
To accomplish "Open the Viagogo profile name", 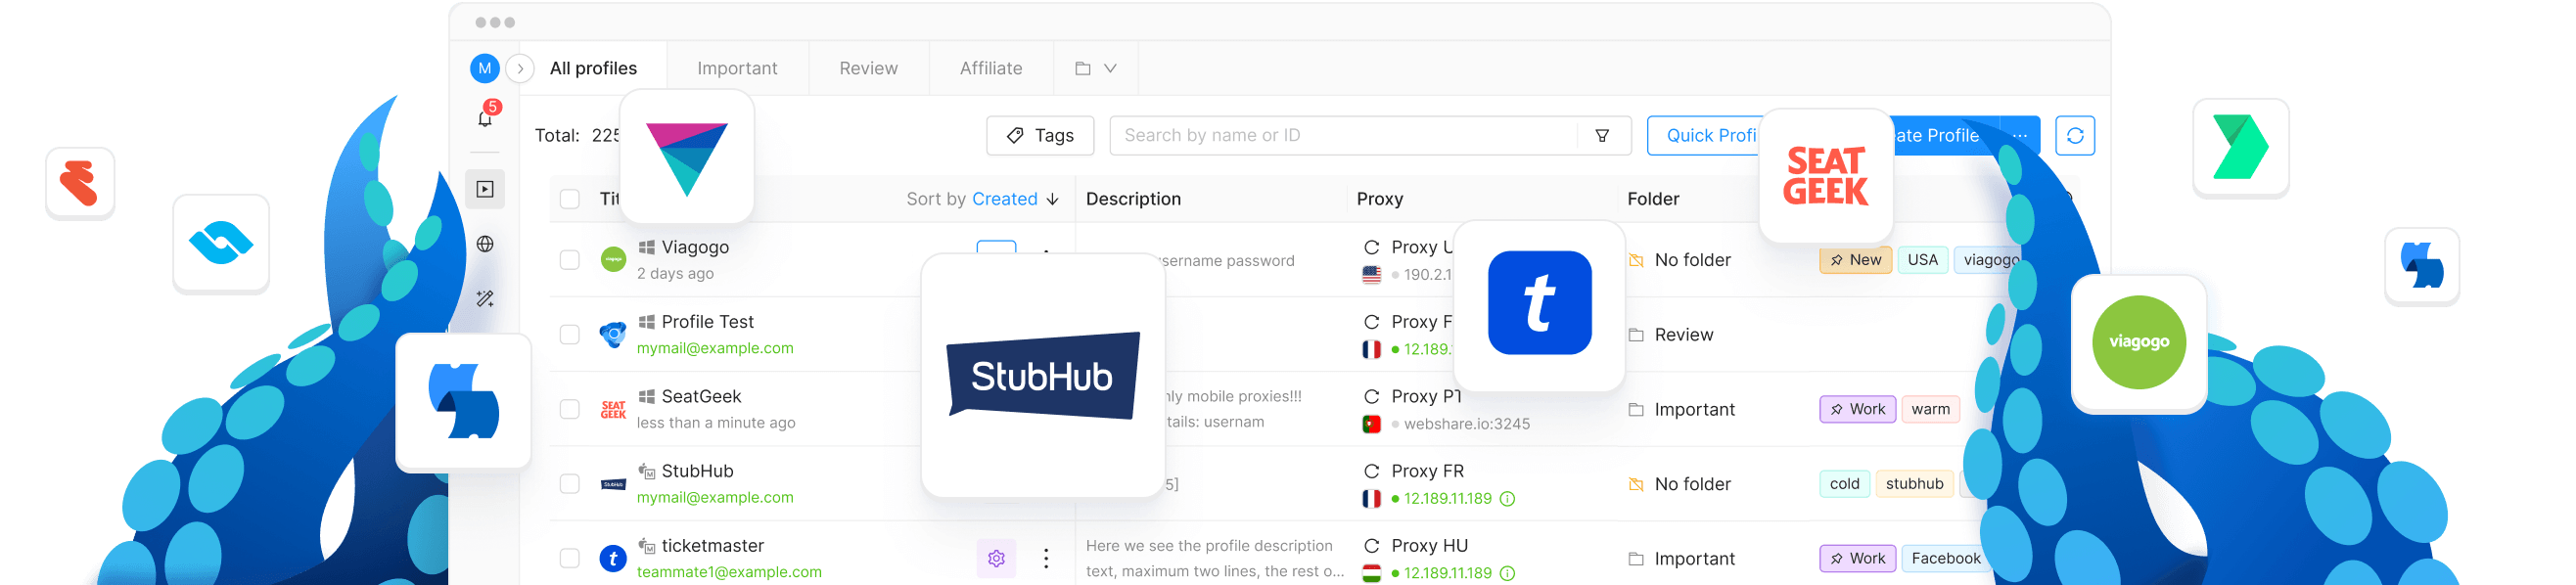I will click(695, 247).
